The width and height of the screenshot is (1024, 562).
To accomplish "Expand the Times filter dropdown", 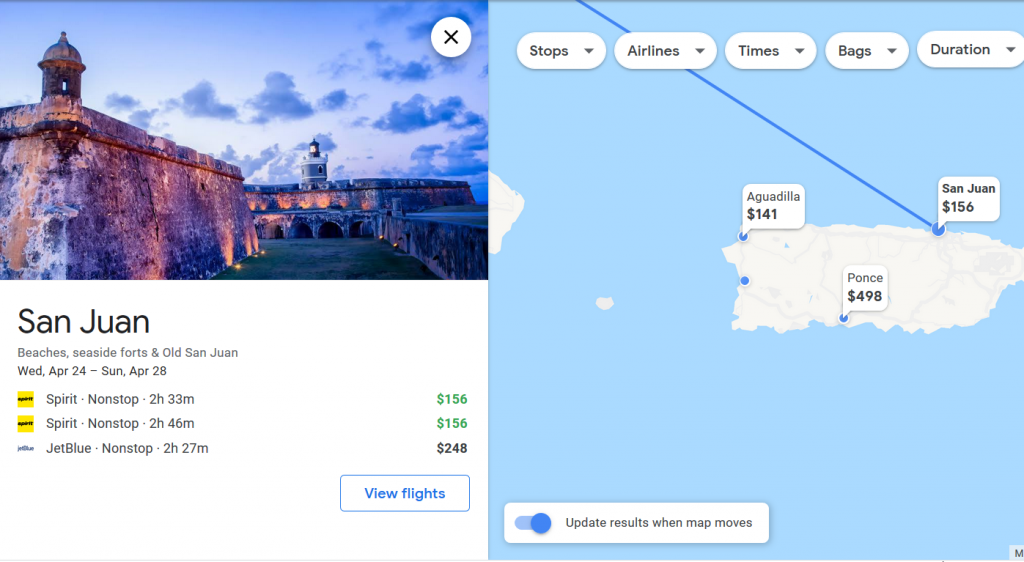I will (771, 51).
